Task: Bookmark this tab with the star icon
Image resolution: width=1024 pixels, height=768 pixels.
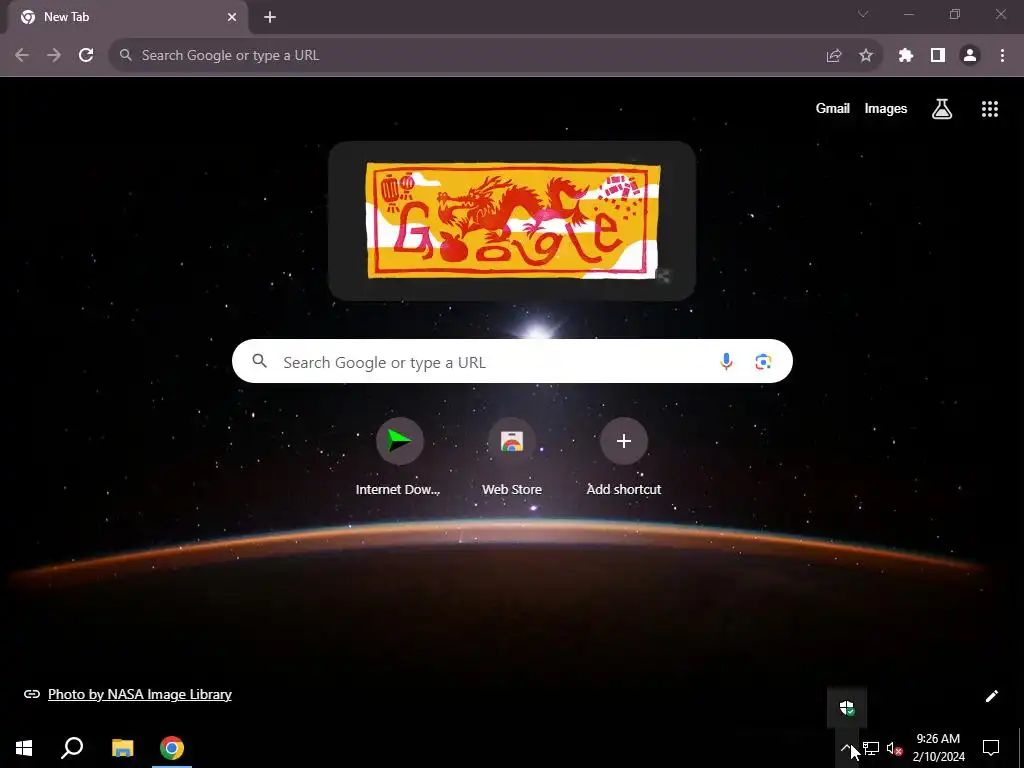Action: pos(866,56)
